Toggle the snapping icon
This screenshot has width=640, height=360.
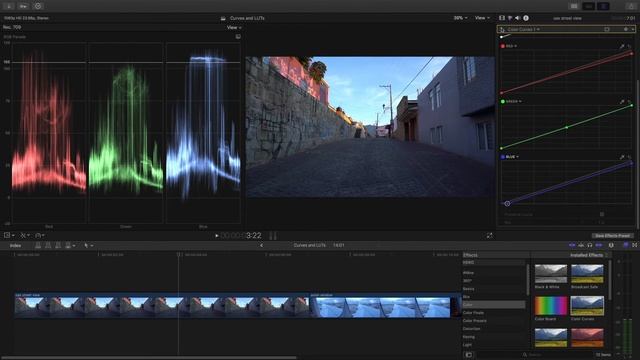coord(599,245)
